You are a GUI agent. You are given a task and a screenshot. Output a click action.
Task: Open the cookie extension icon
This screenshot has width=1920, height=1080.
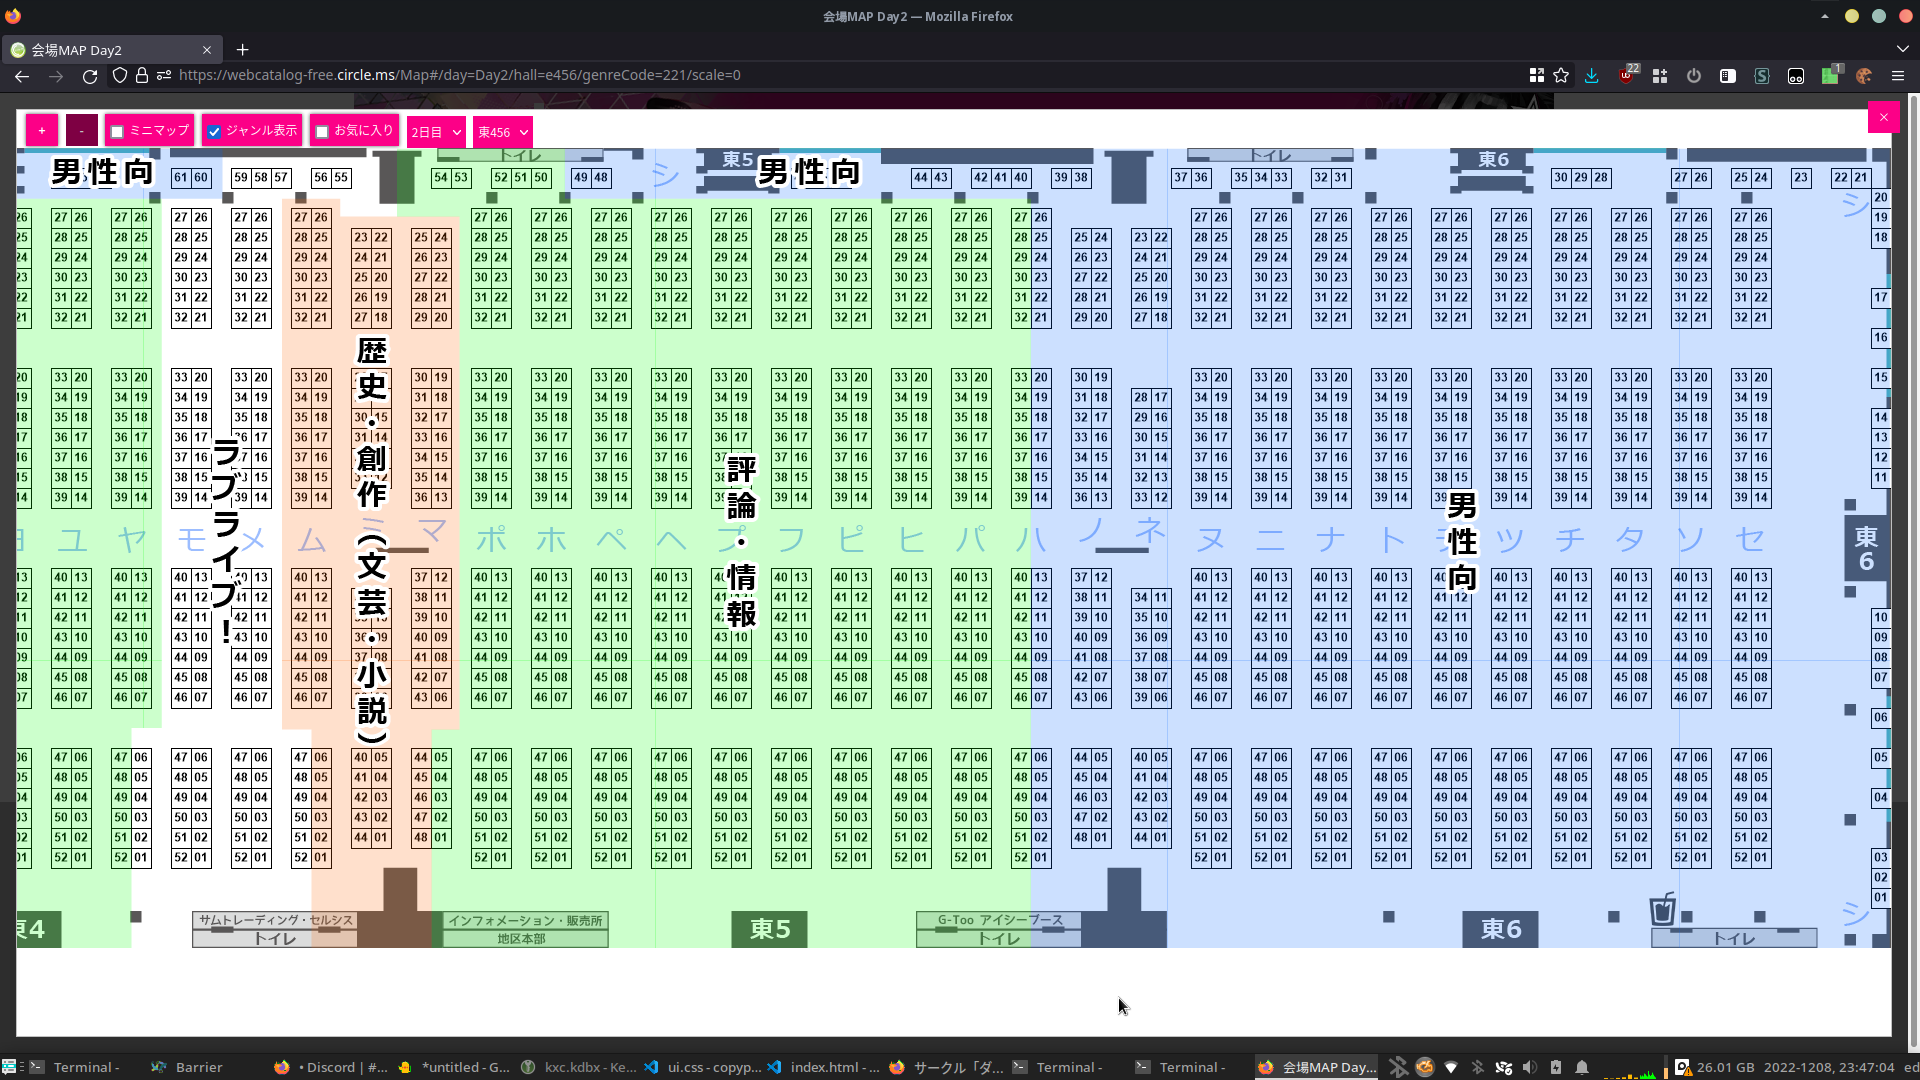[1864, 76]
